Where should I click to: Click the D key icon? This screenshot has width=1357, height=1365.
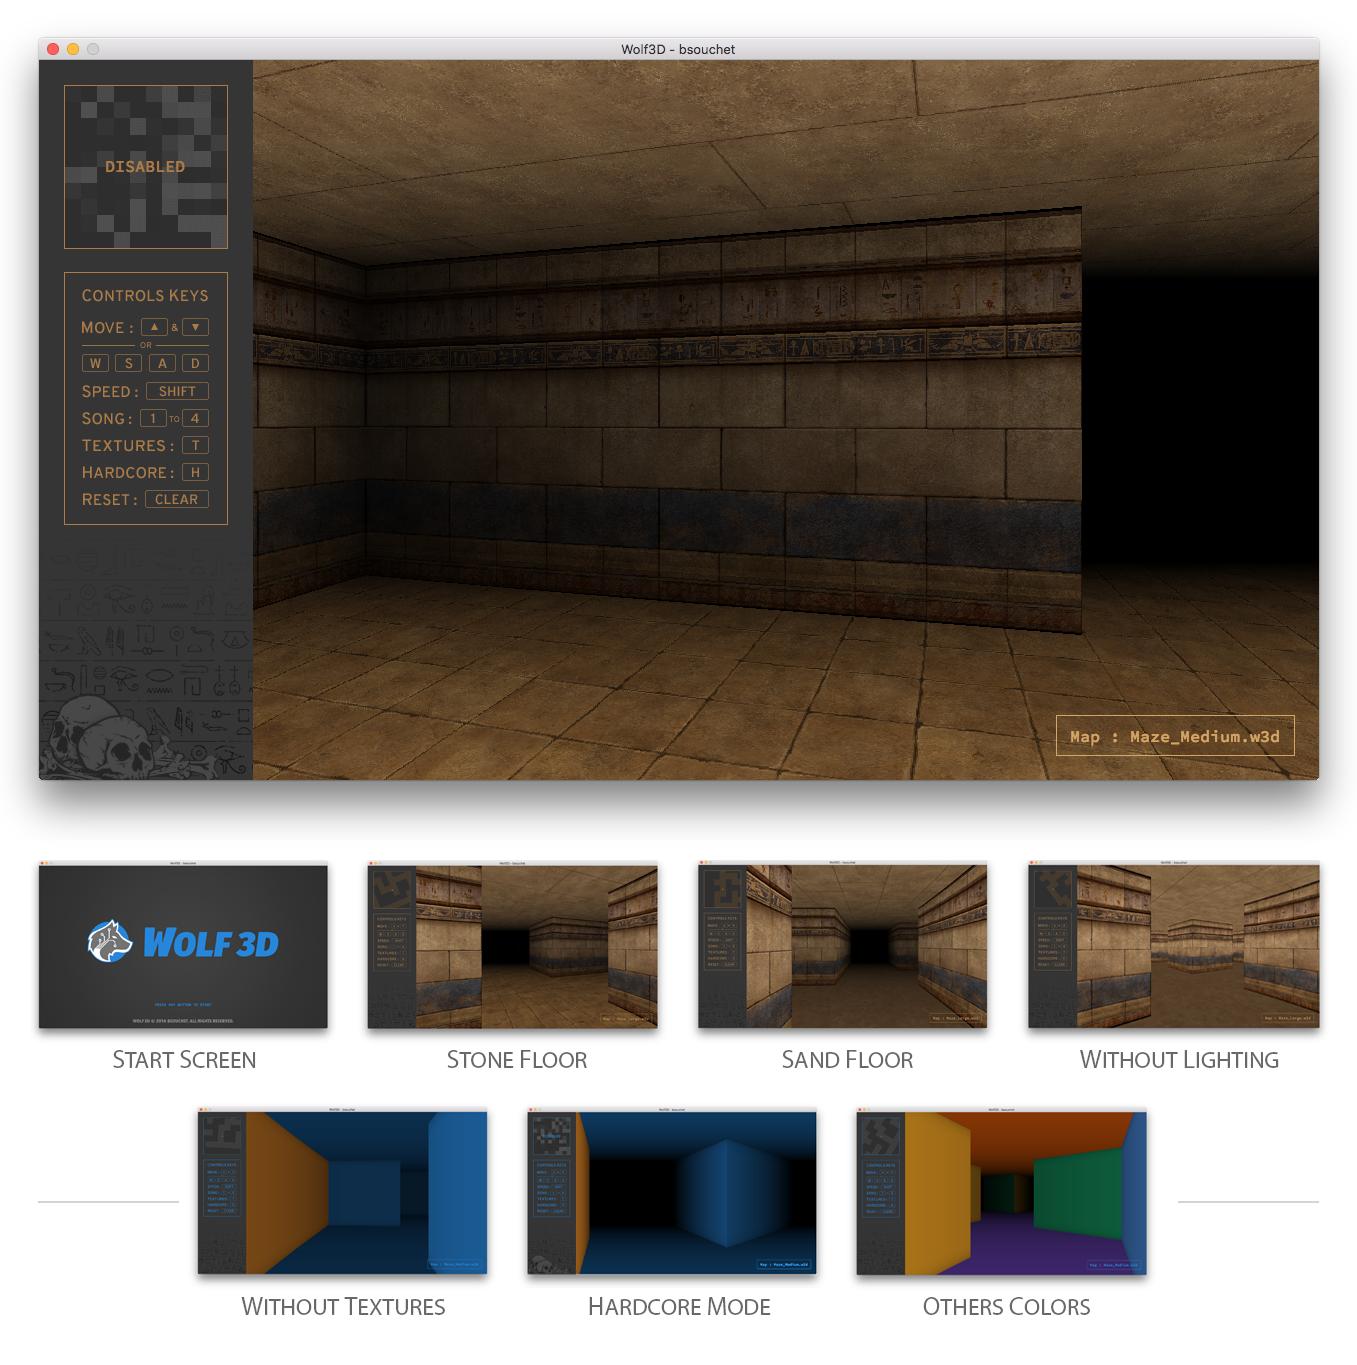[195, 363]
